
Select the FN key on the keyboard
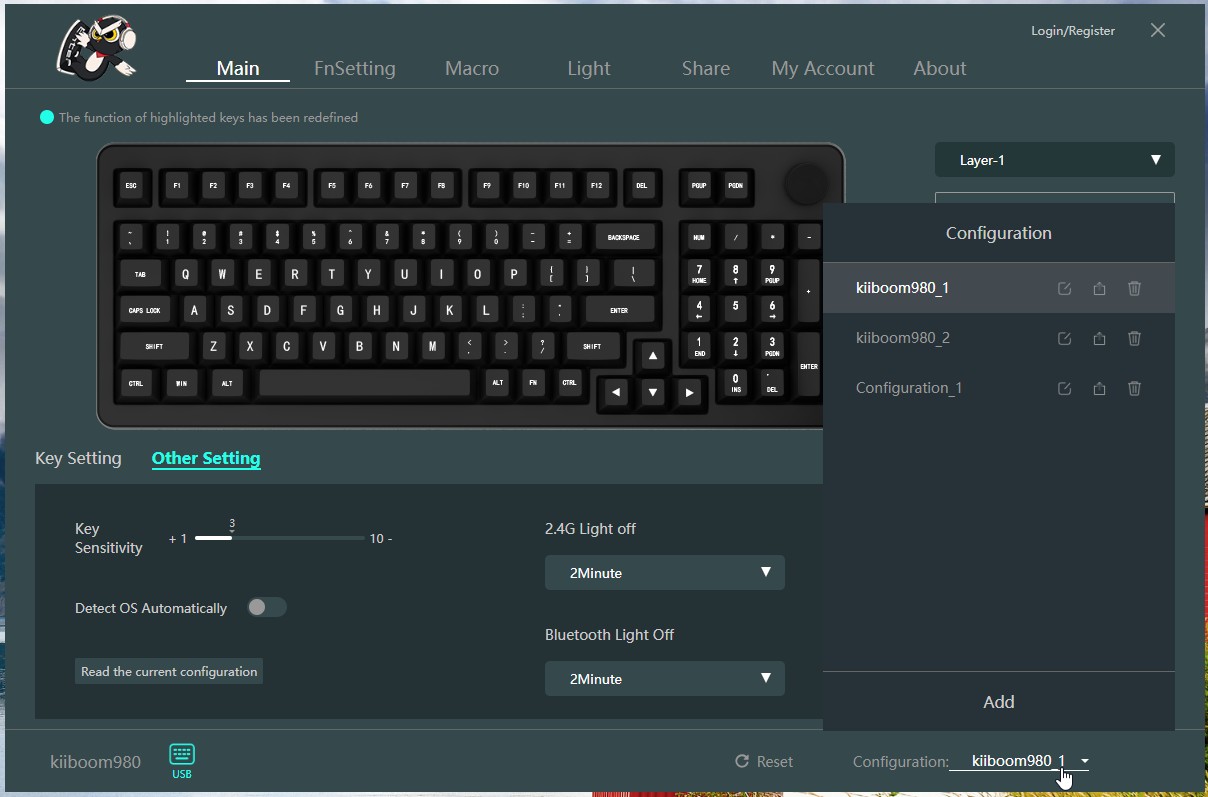pos(533,383)
